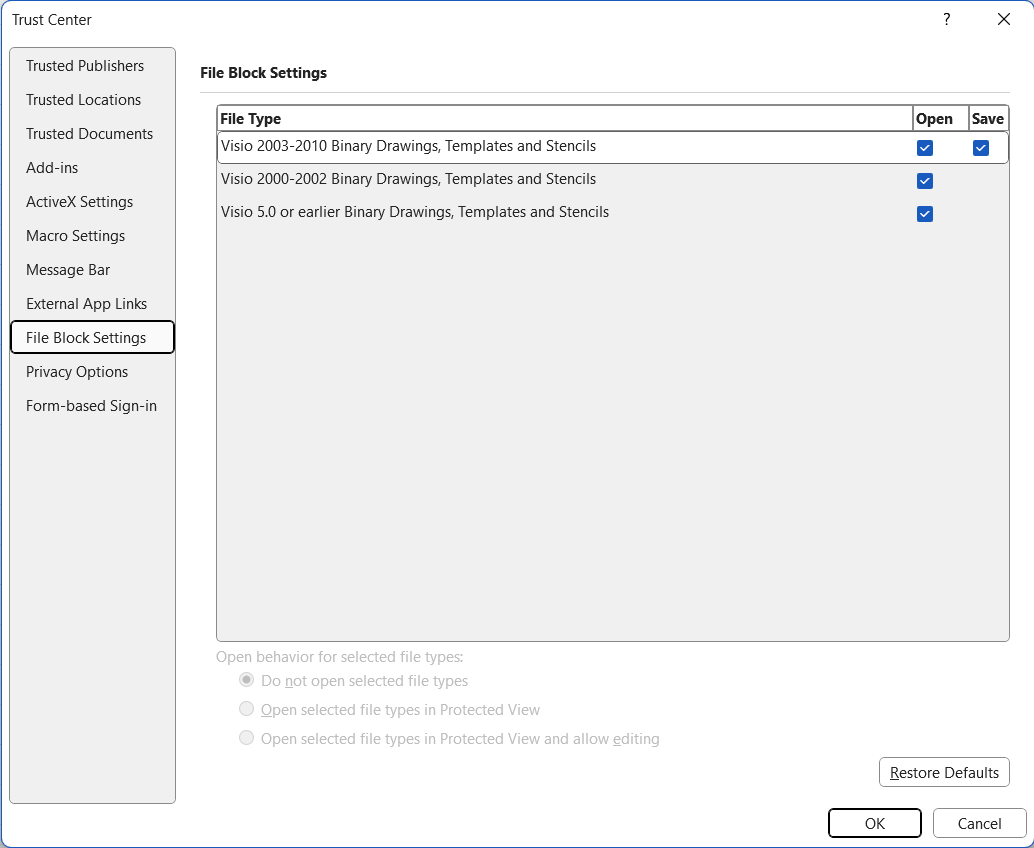The image size is (1034, 848).
Task: Go to Trusted Locations
Action: point(92,100)
